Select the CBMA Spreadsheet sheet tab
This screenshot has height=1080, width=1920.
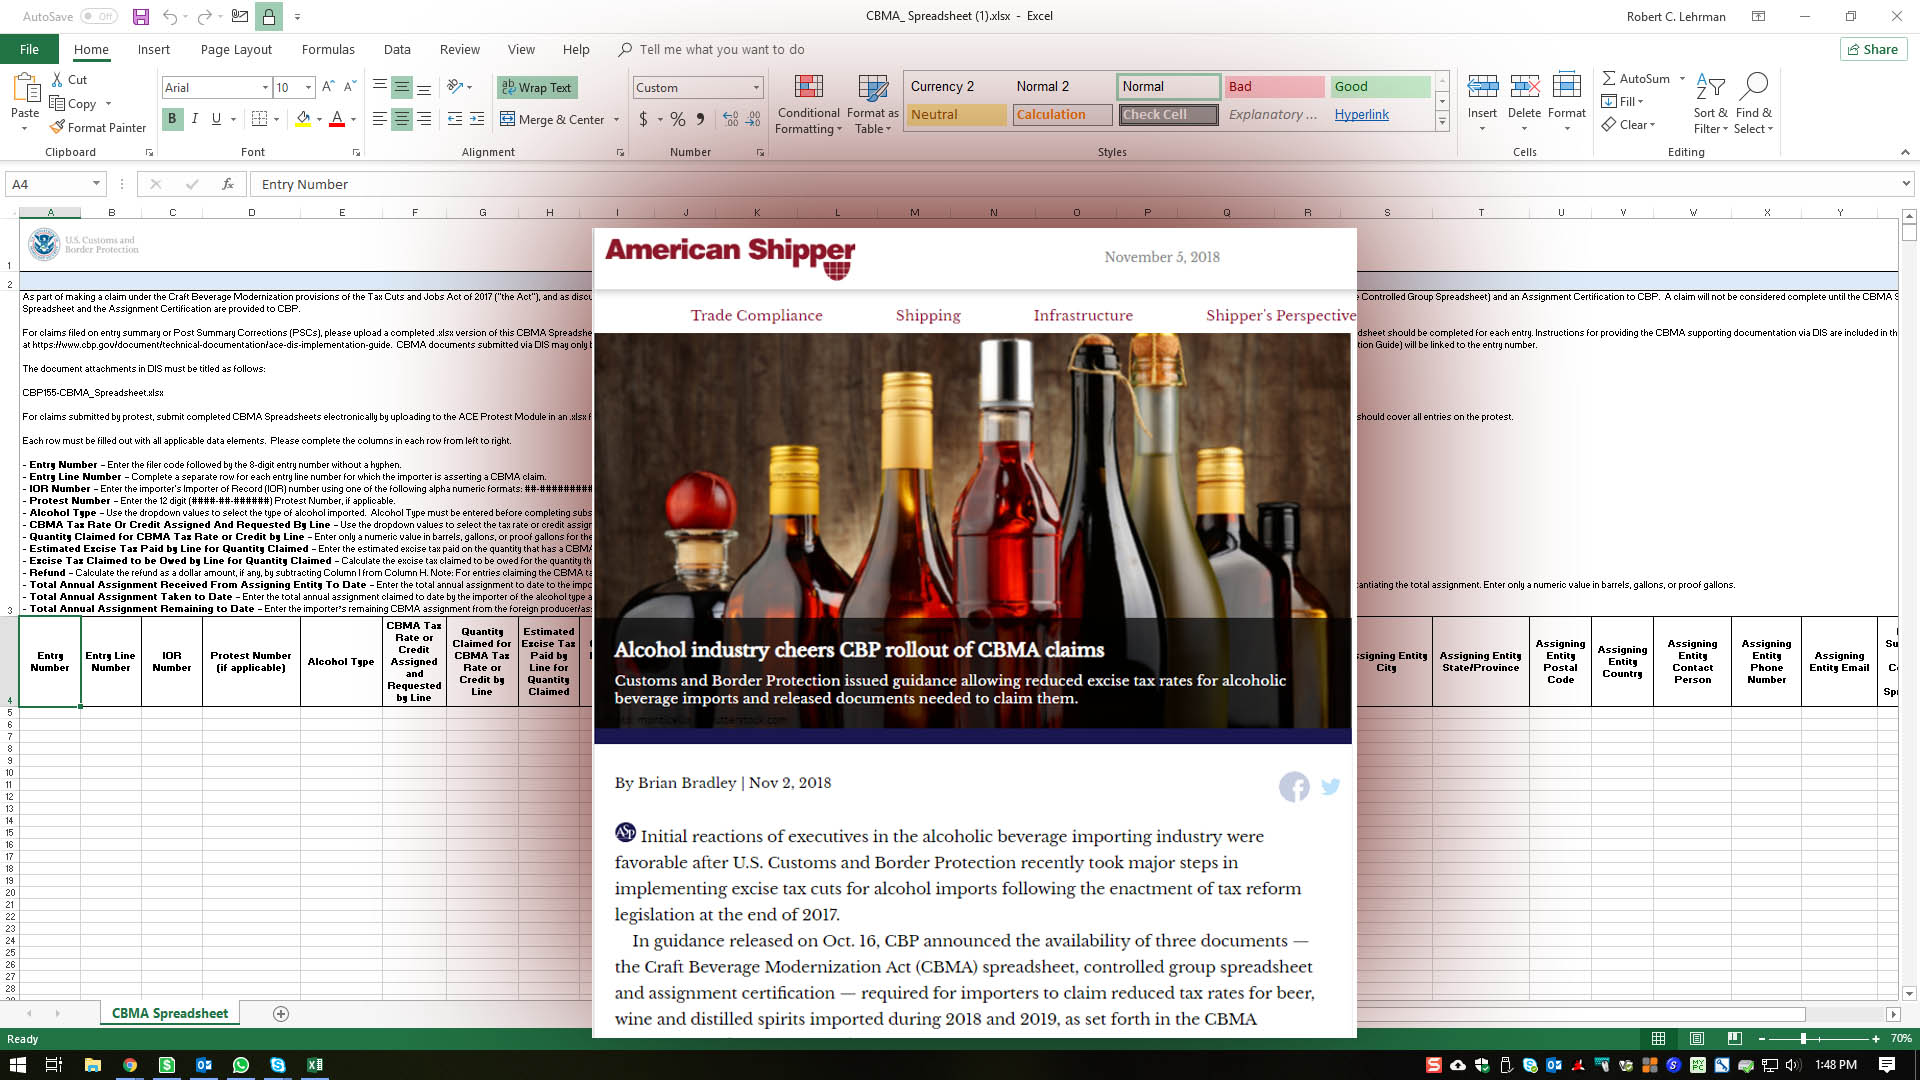(170, 1013)
